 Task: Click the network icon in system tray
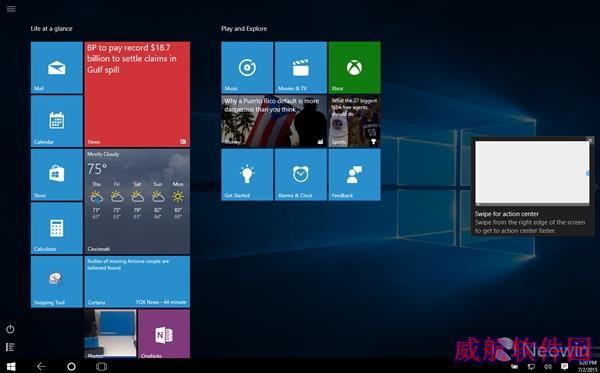click(531, 366)
